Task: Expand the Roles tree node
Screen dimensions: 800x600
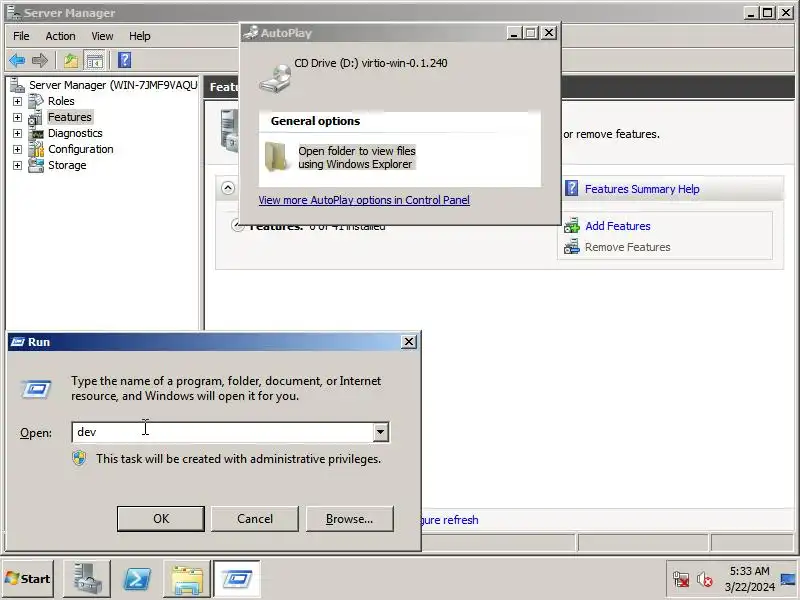Action: point(17,101)
